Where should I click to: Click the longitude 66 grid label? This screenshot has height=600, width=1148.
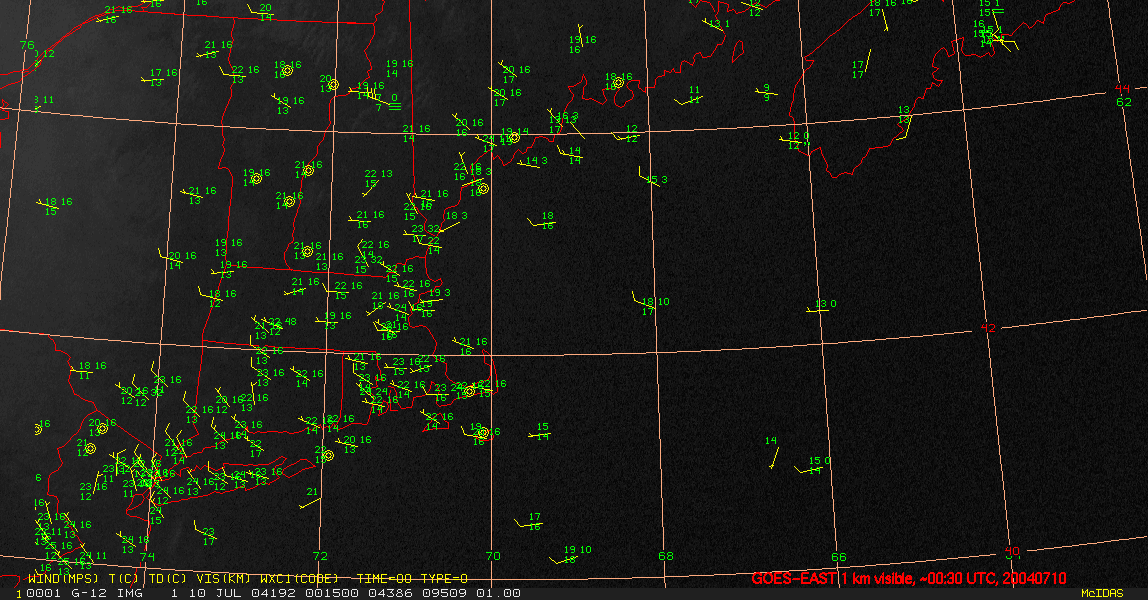839,557
